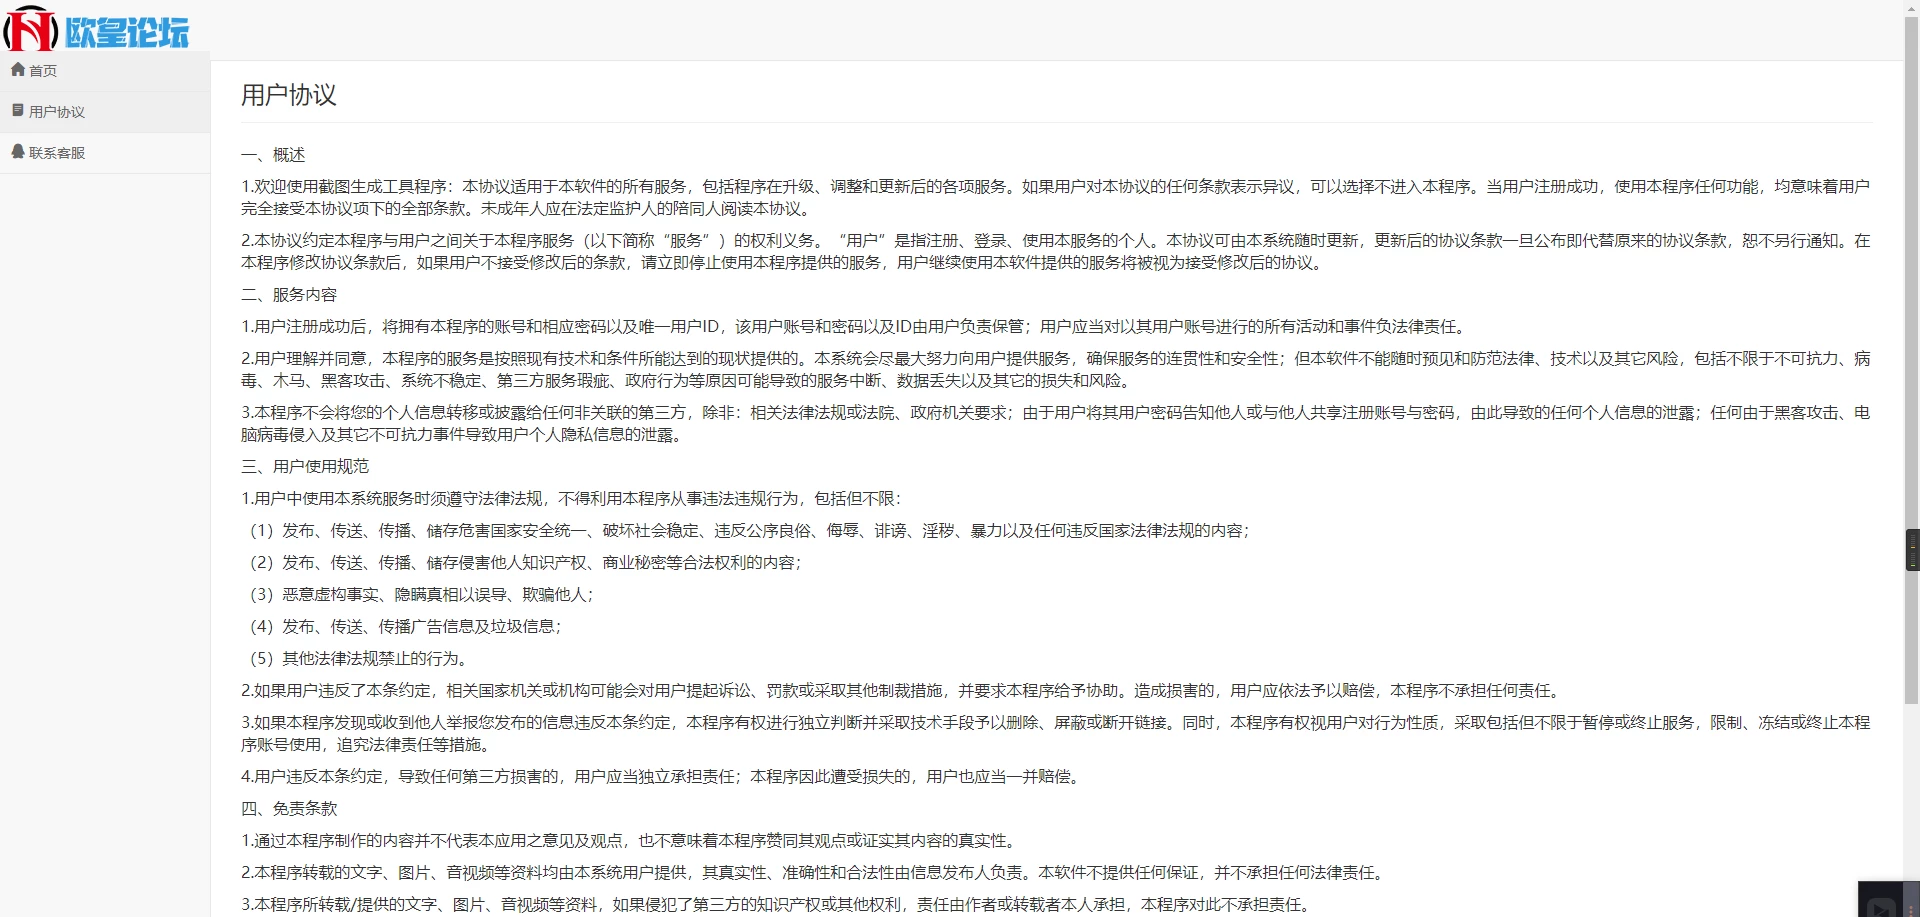Open the 联系客服 sidebar link

coord(57,153)
